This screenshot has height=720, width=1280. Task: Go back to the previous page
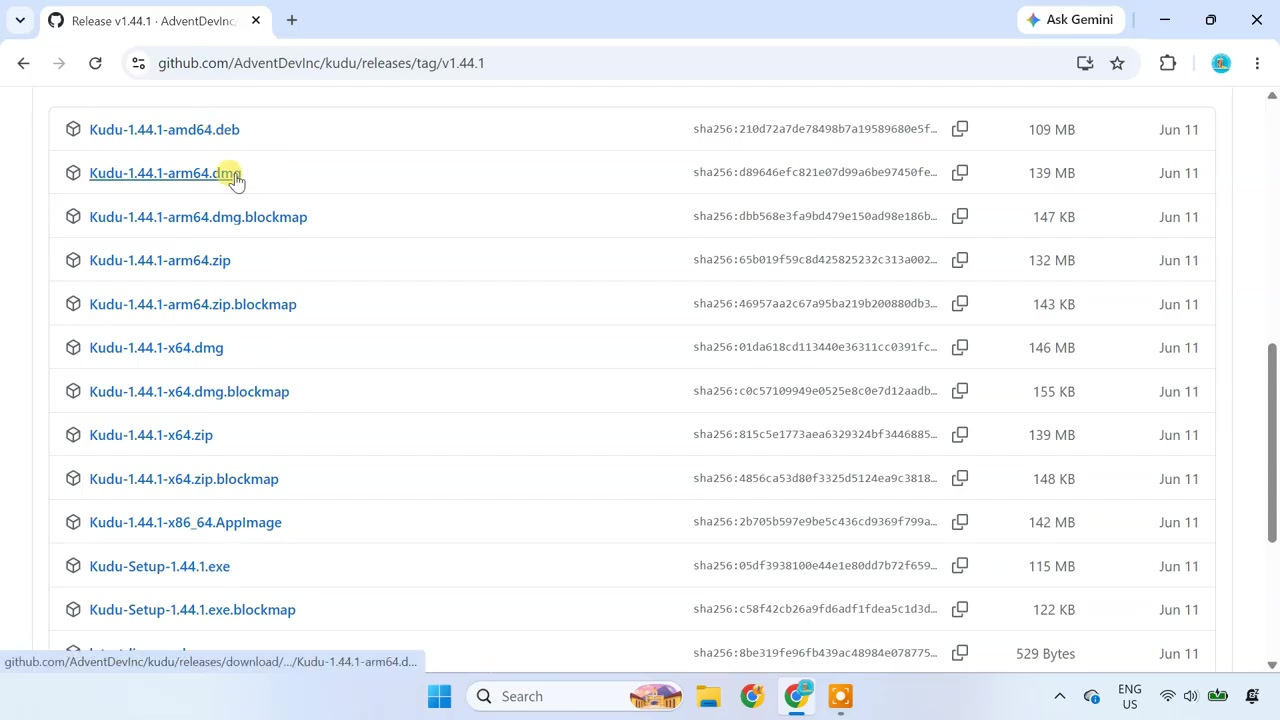click(24, 63)
